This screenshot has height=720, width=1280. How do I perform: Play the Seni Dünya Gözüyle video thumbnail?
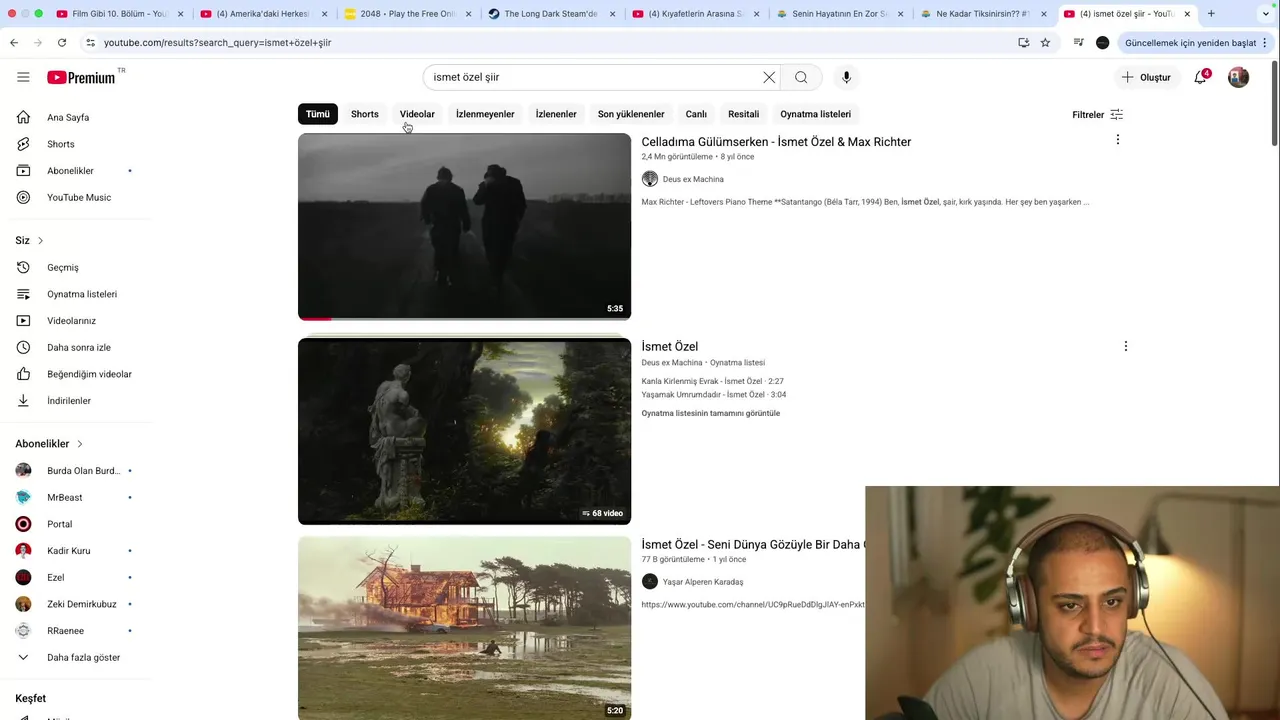coord(464,628)
